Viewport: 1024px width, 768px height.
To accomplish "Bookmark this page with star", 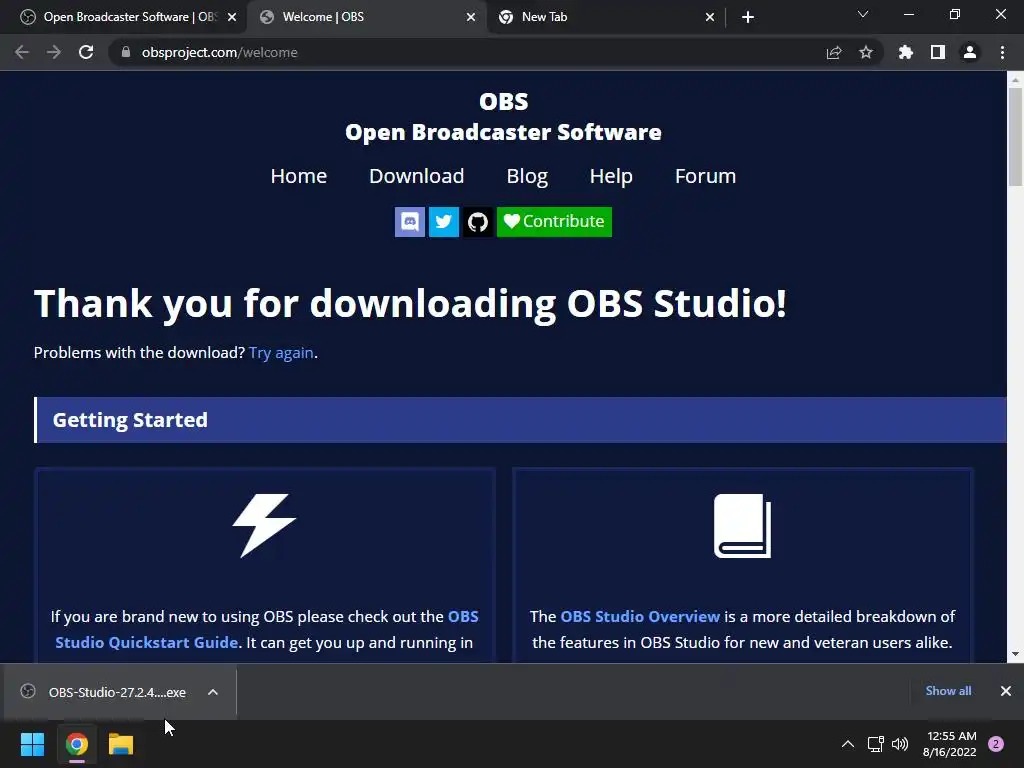I will click(x=866, y=52).
